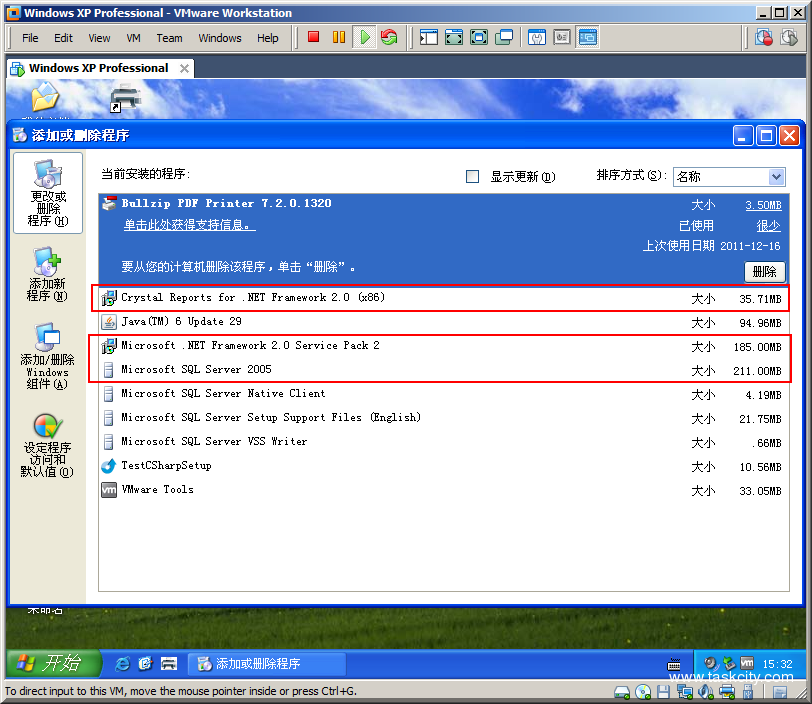Viewport: 812px width, 704px height.
Task: Open the Windows menu
Action: (220, 38)
